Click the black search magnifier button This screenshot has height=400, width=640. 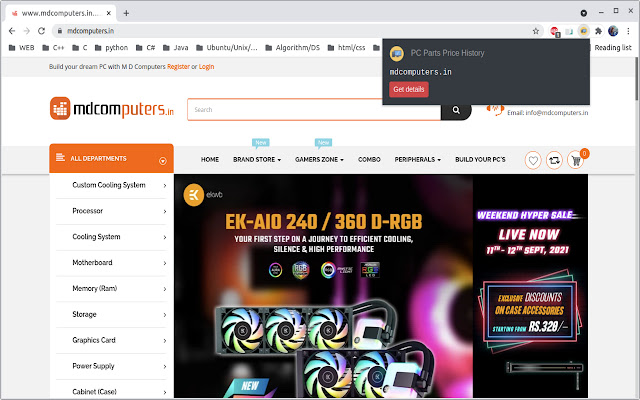(x=456, y=109)
